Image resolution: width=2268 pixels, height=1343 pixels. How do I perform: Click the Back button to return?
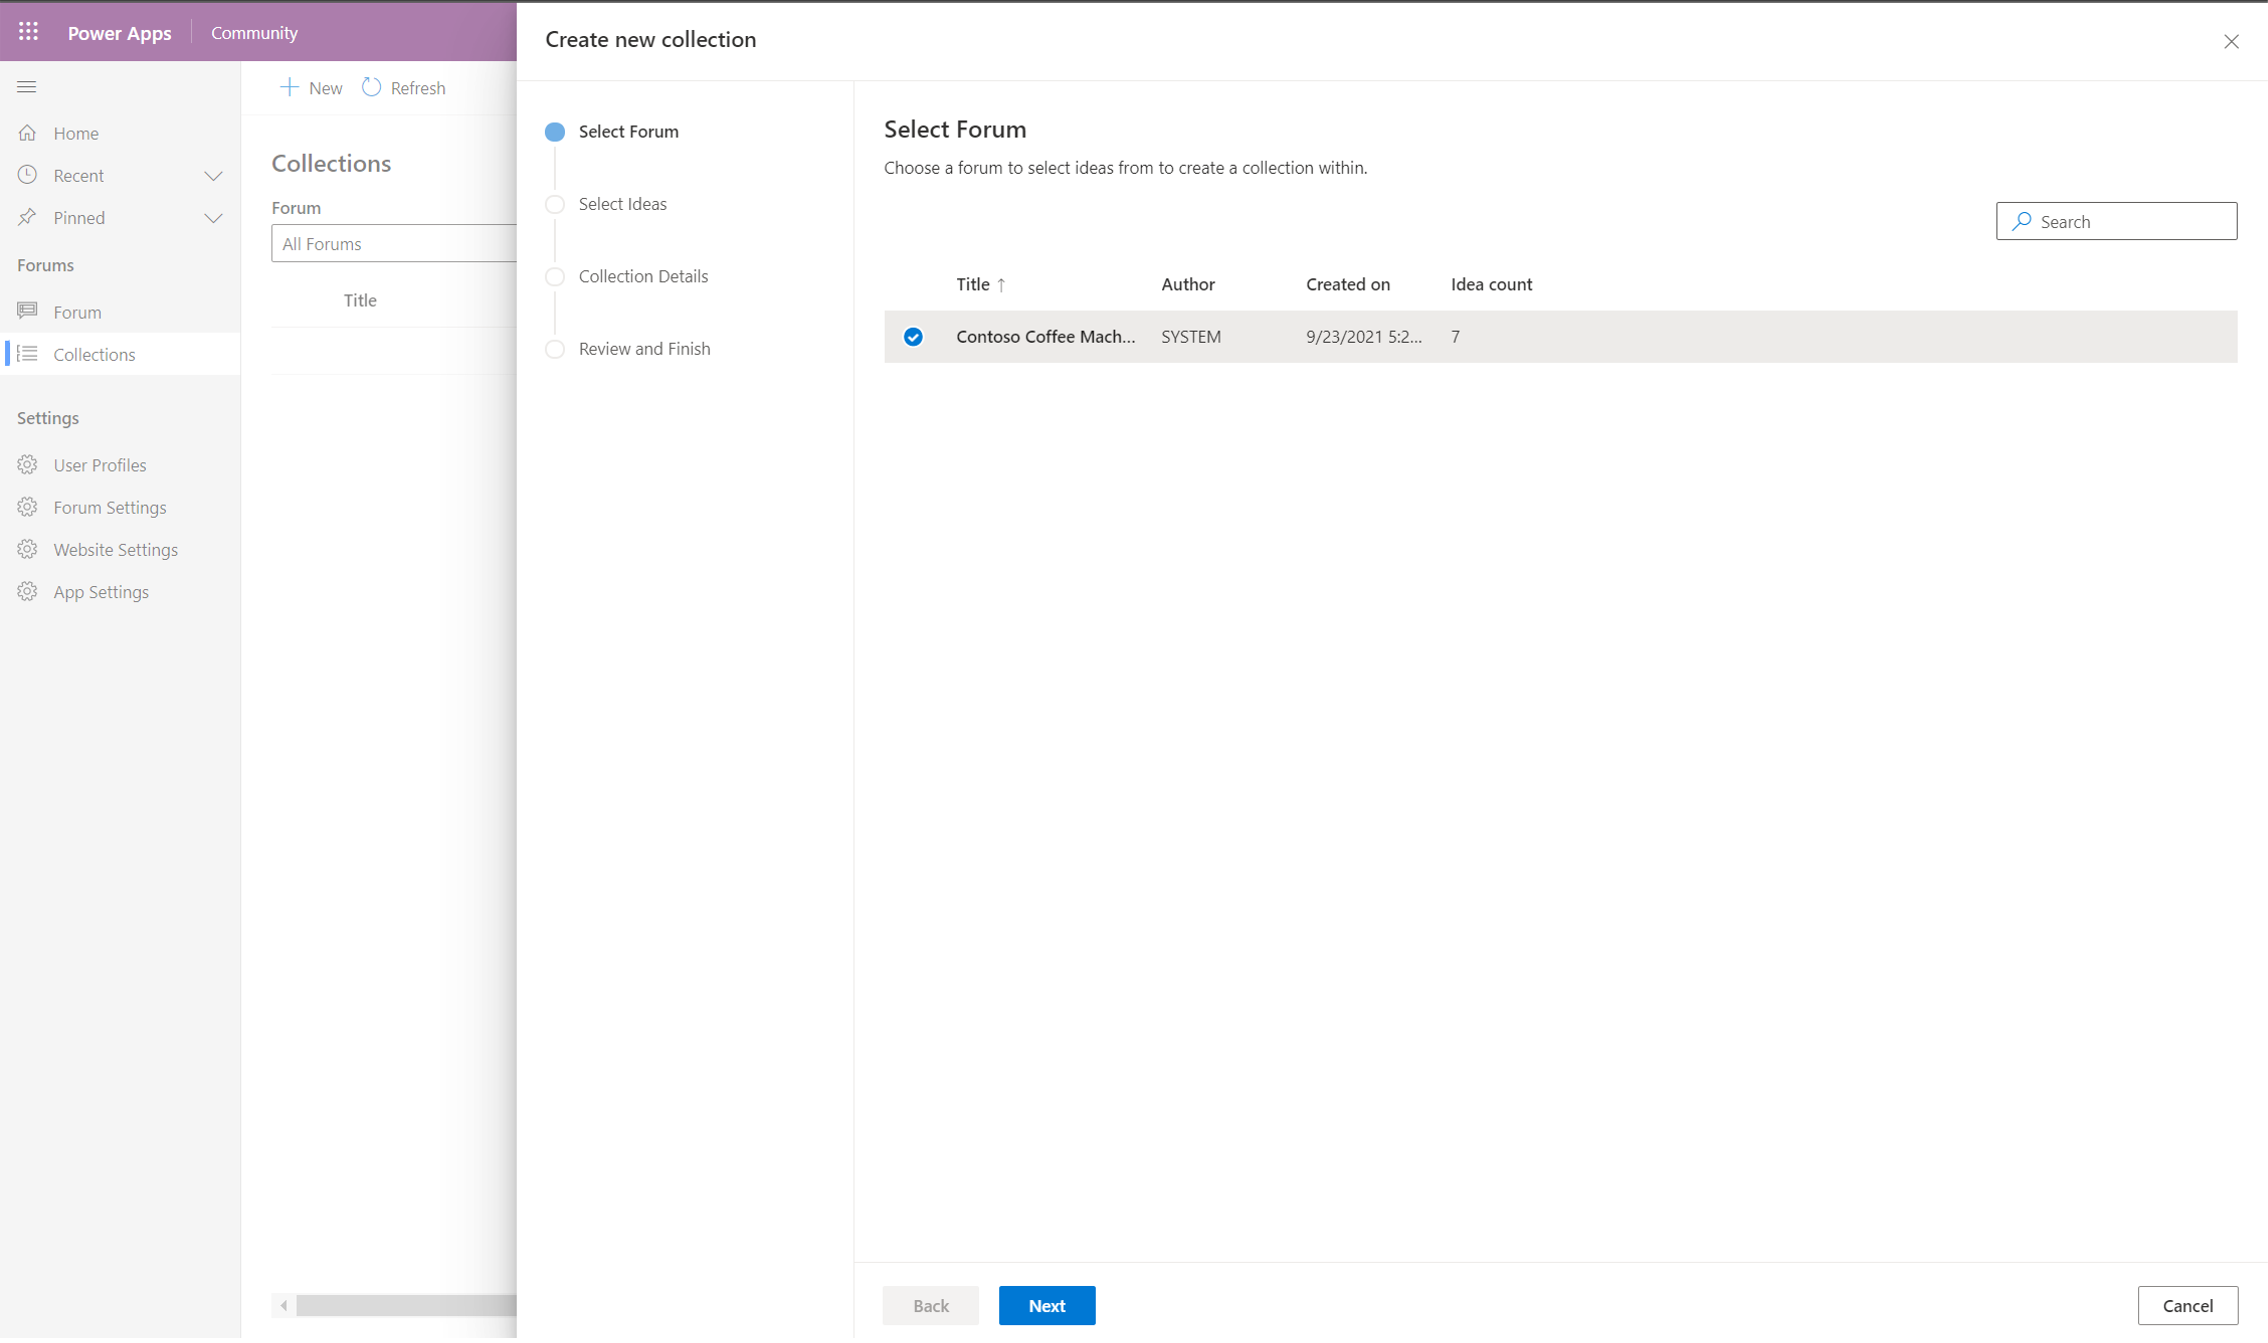click(930, 1306)
